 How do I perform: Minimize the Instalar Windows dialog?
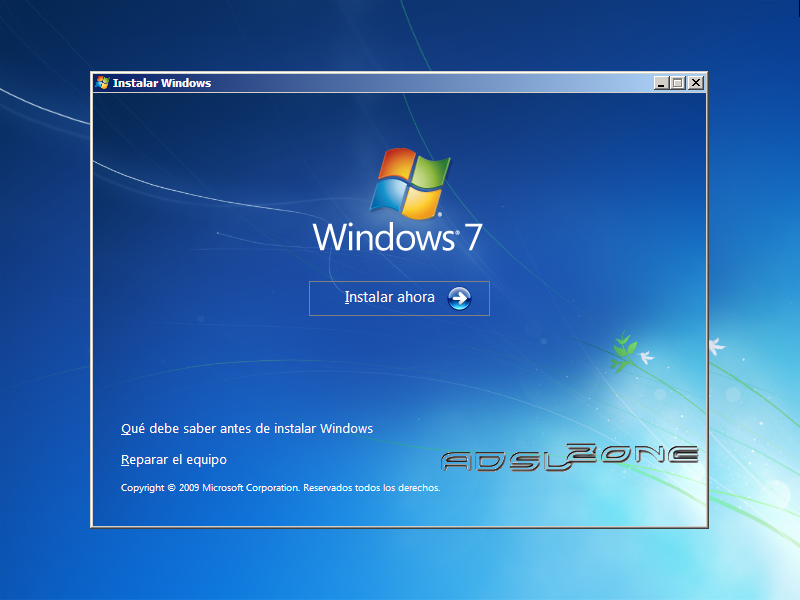coord(661,83)
